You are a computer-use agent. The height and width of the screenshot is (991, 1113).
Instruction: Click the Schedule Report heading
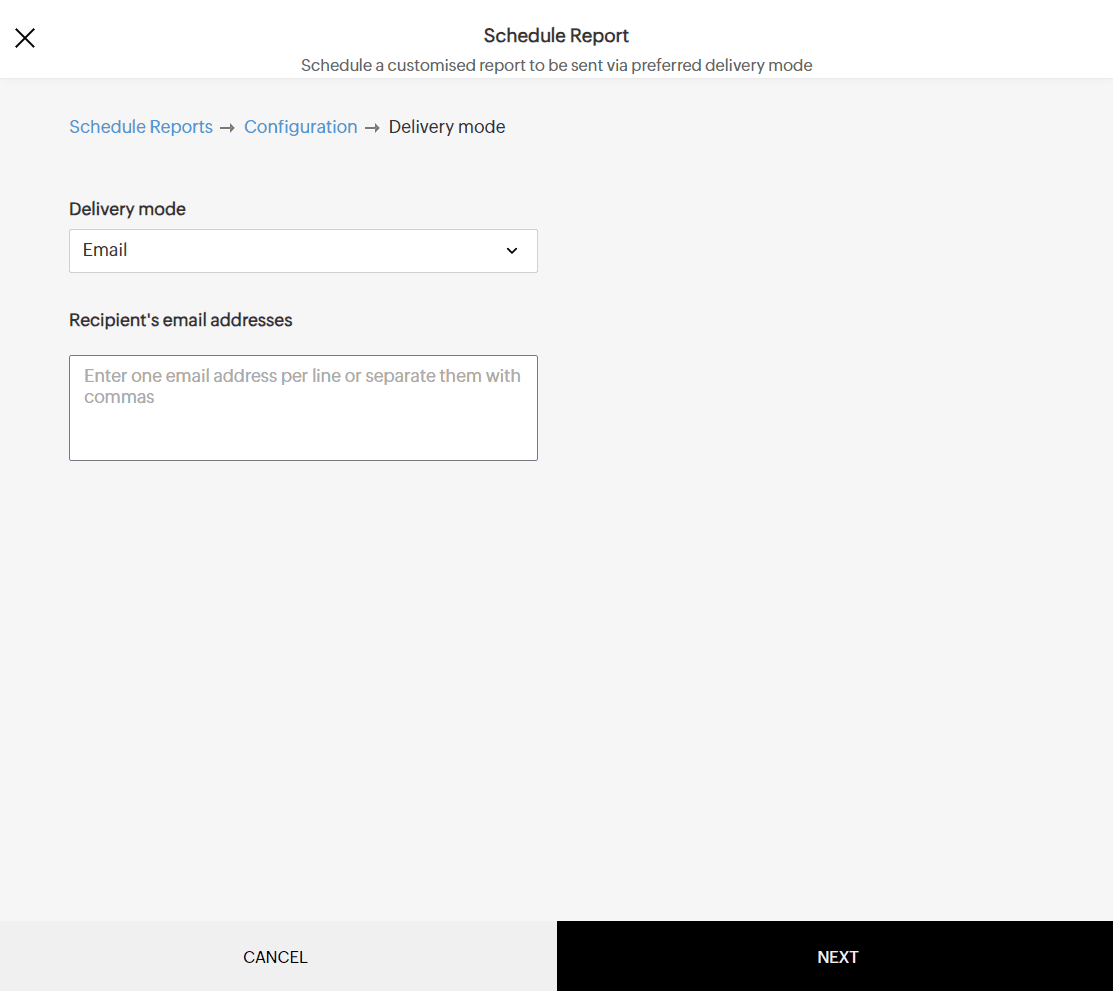click(556, 35)
